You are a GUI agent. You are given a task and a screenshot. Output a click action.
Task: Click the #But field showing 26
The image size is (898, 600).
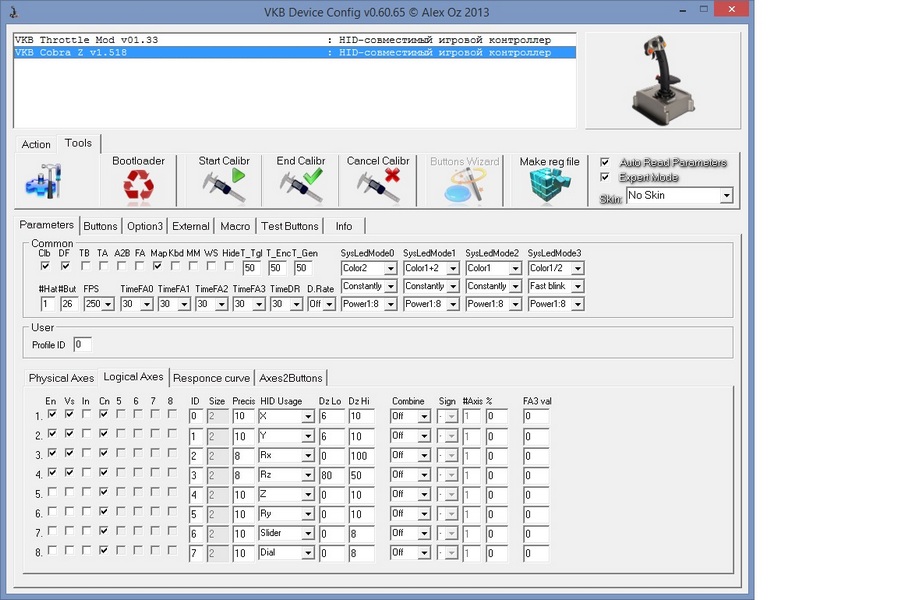click(69, 304)
